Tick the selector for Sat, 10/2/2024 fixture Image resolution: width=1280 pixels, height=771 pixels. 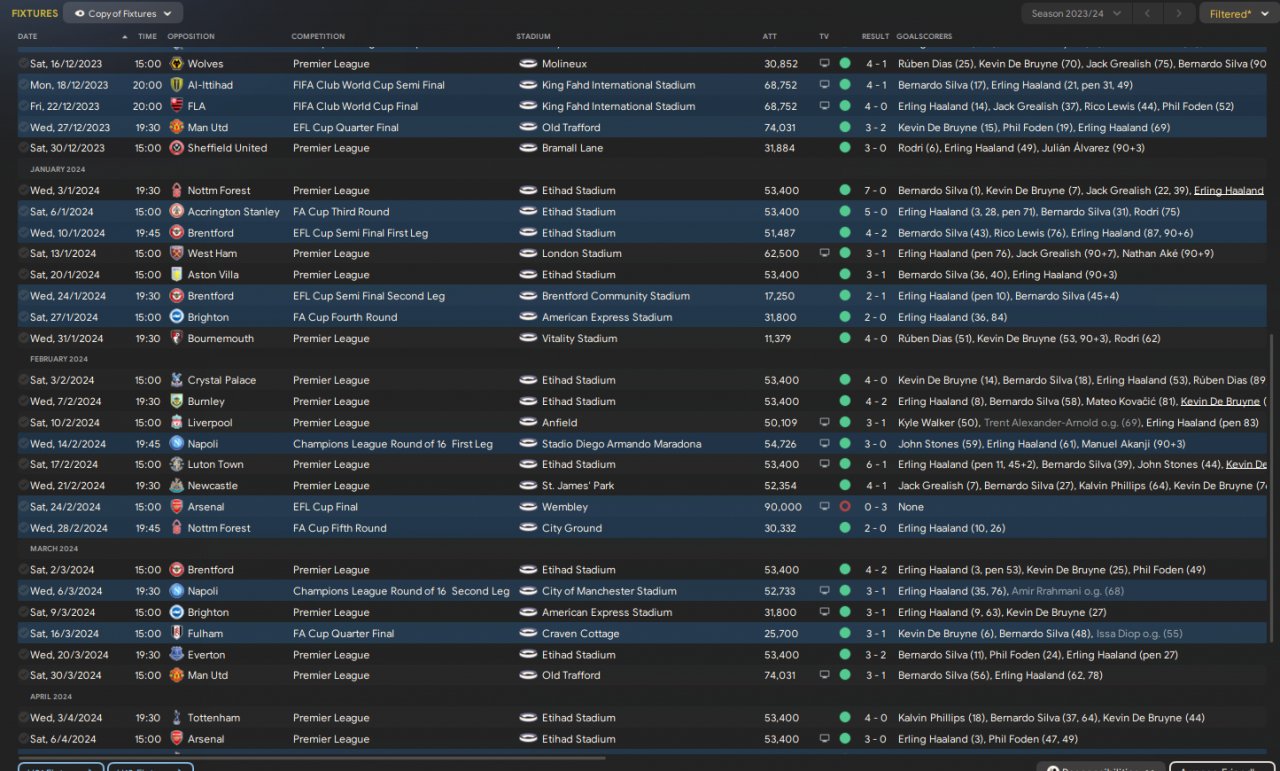coord(23,423)
